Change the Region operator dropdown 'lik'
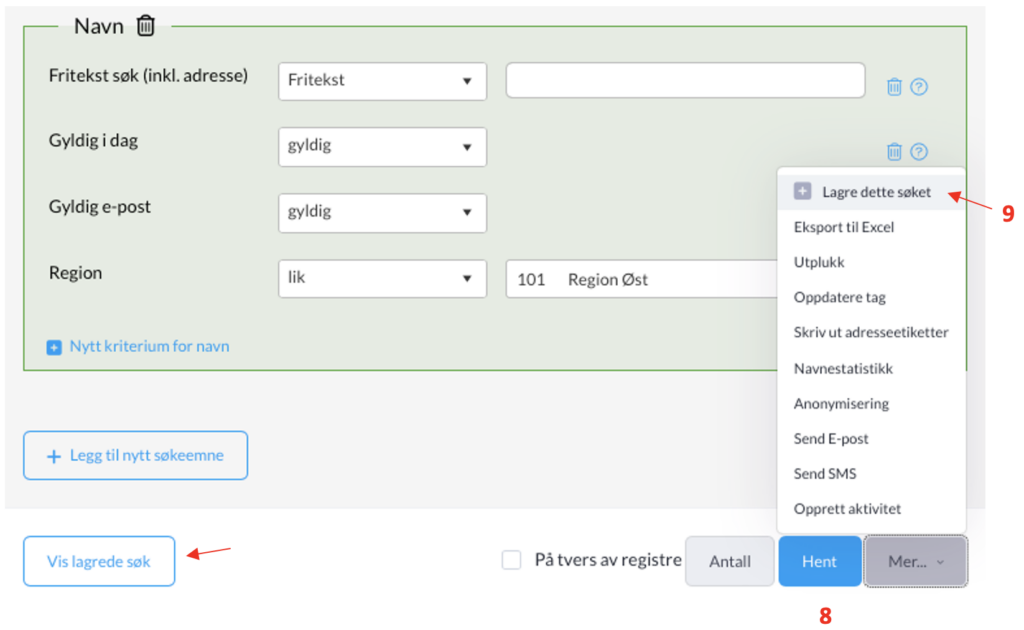 point(382,279)
